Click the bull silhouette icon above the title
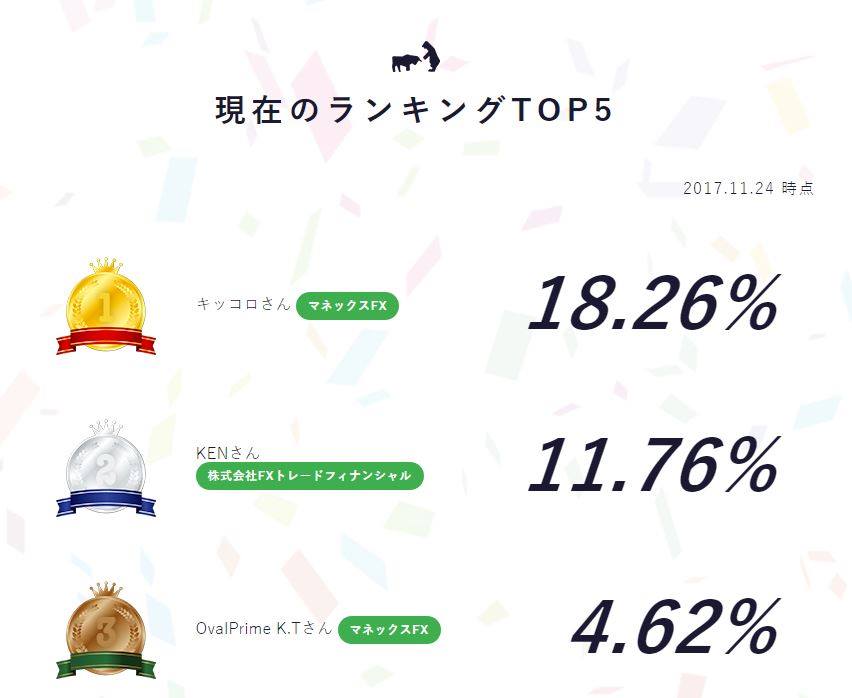 tap(405, 63)
